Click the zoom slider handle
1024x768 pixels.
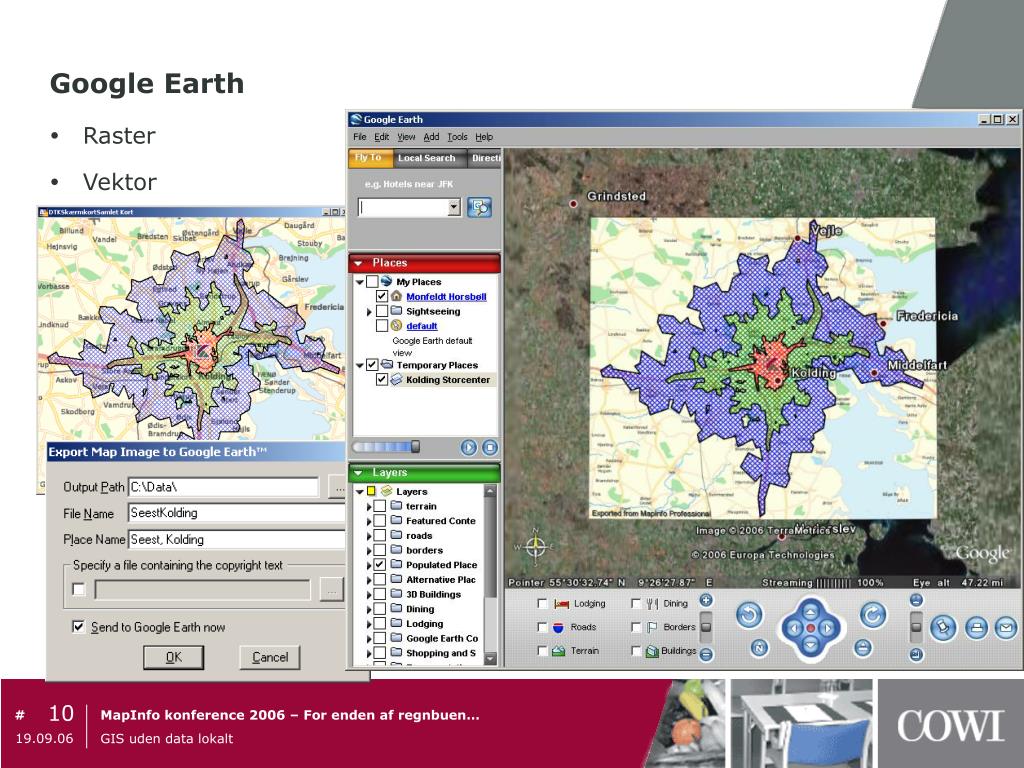click(x=706, y=626)
